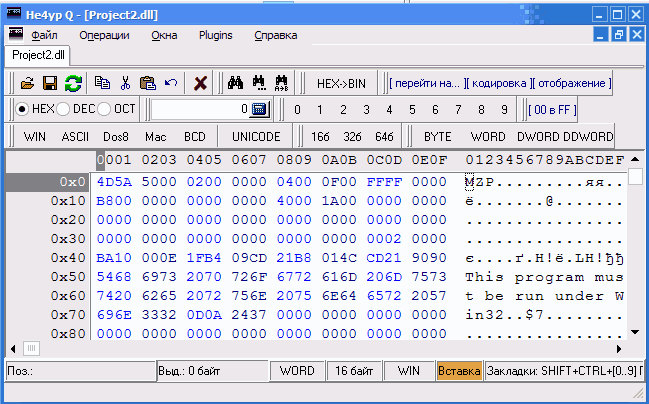Click the 326 toolbar button

pyautogui.click(x=352, y=137)
